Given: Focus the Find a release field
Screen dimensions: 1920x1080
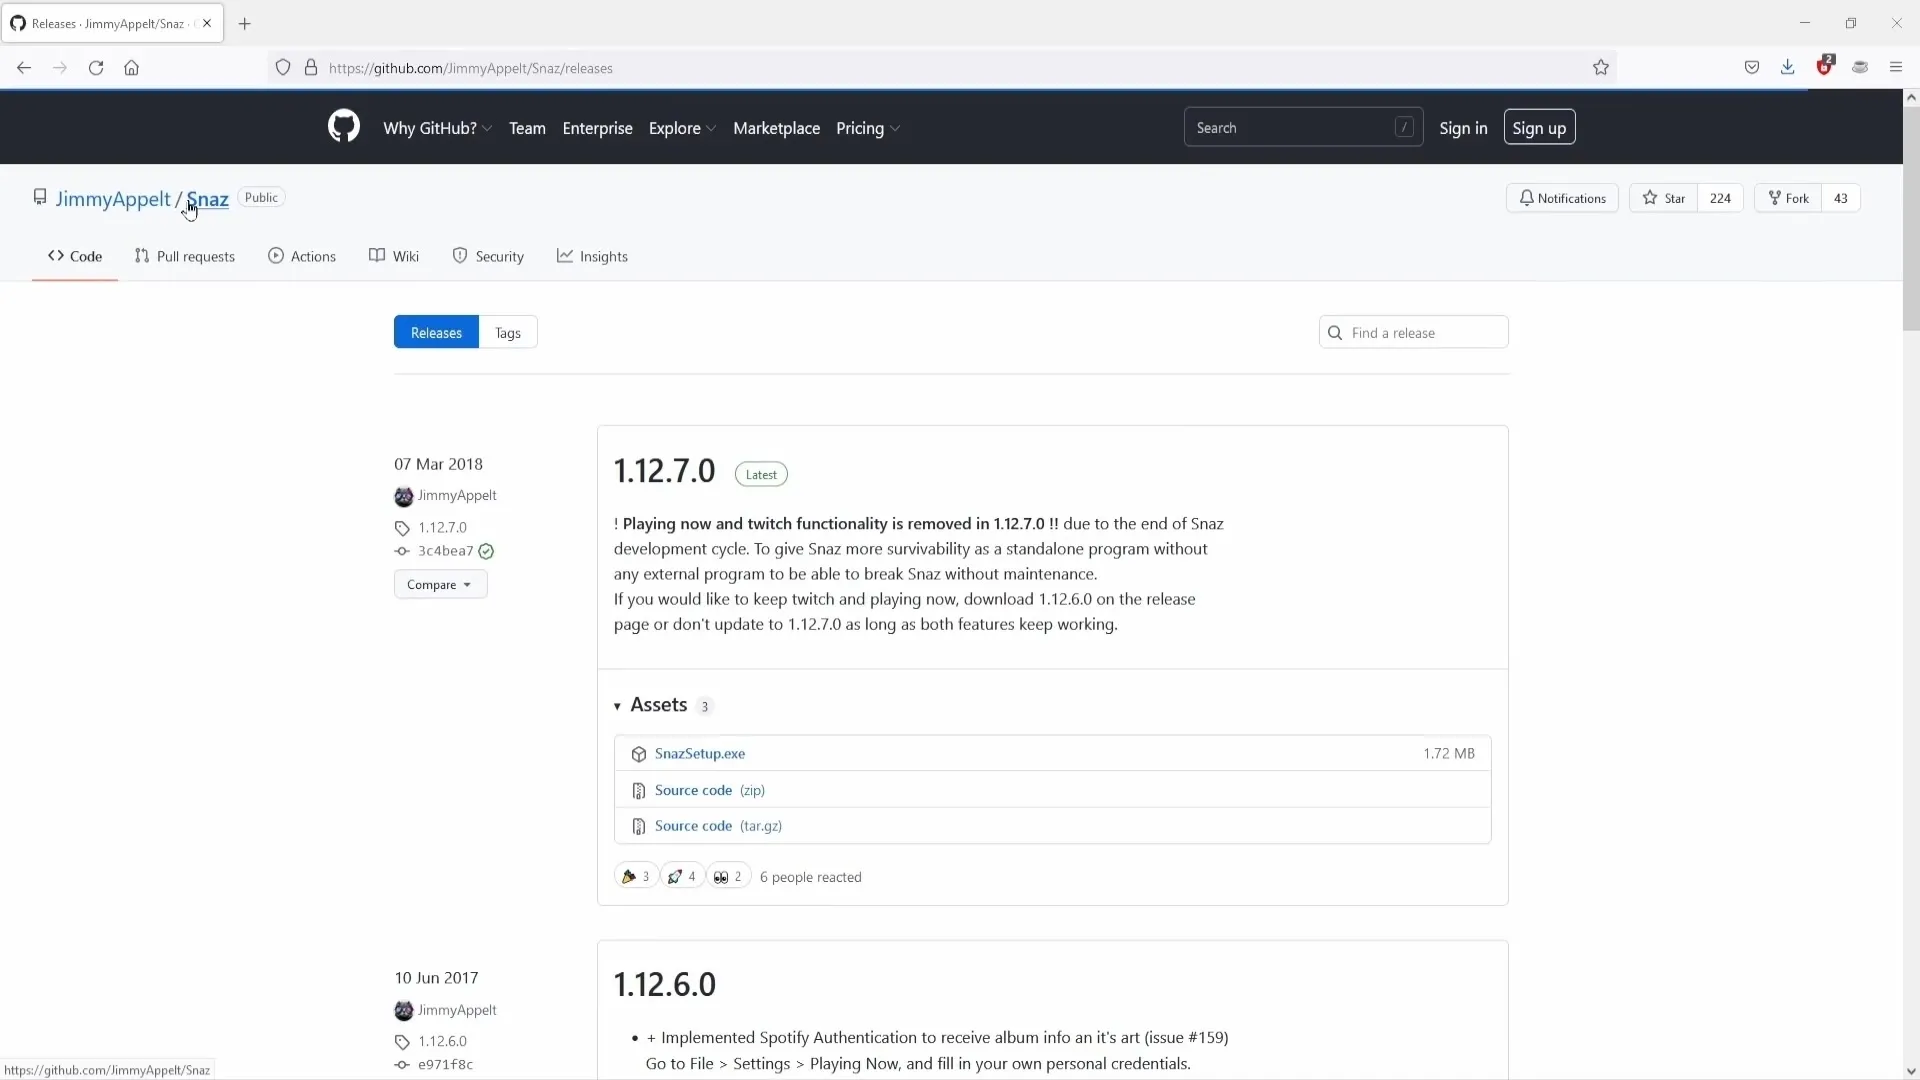Looking at the screenshot, I should click(x=1413, y=332).
